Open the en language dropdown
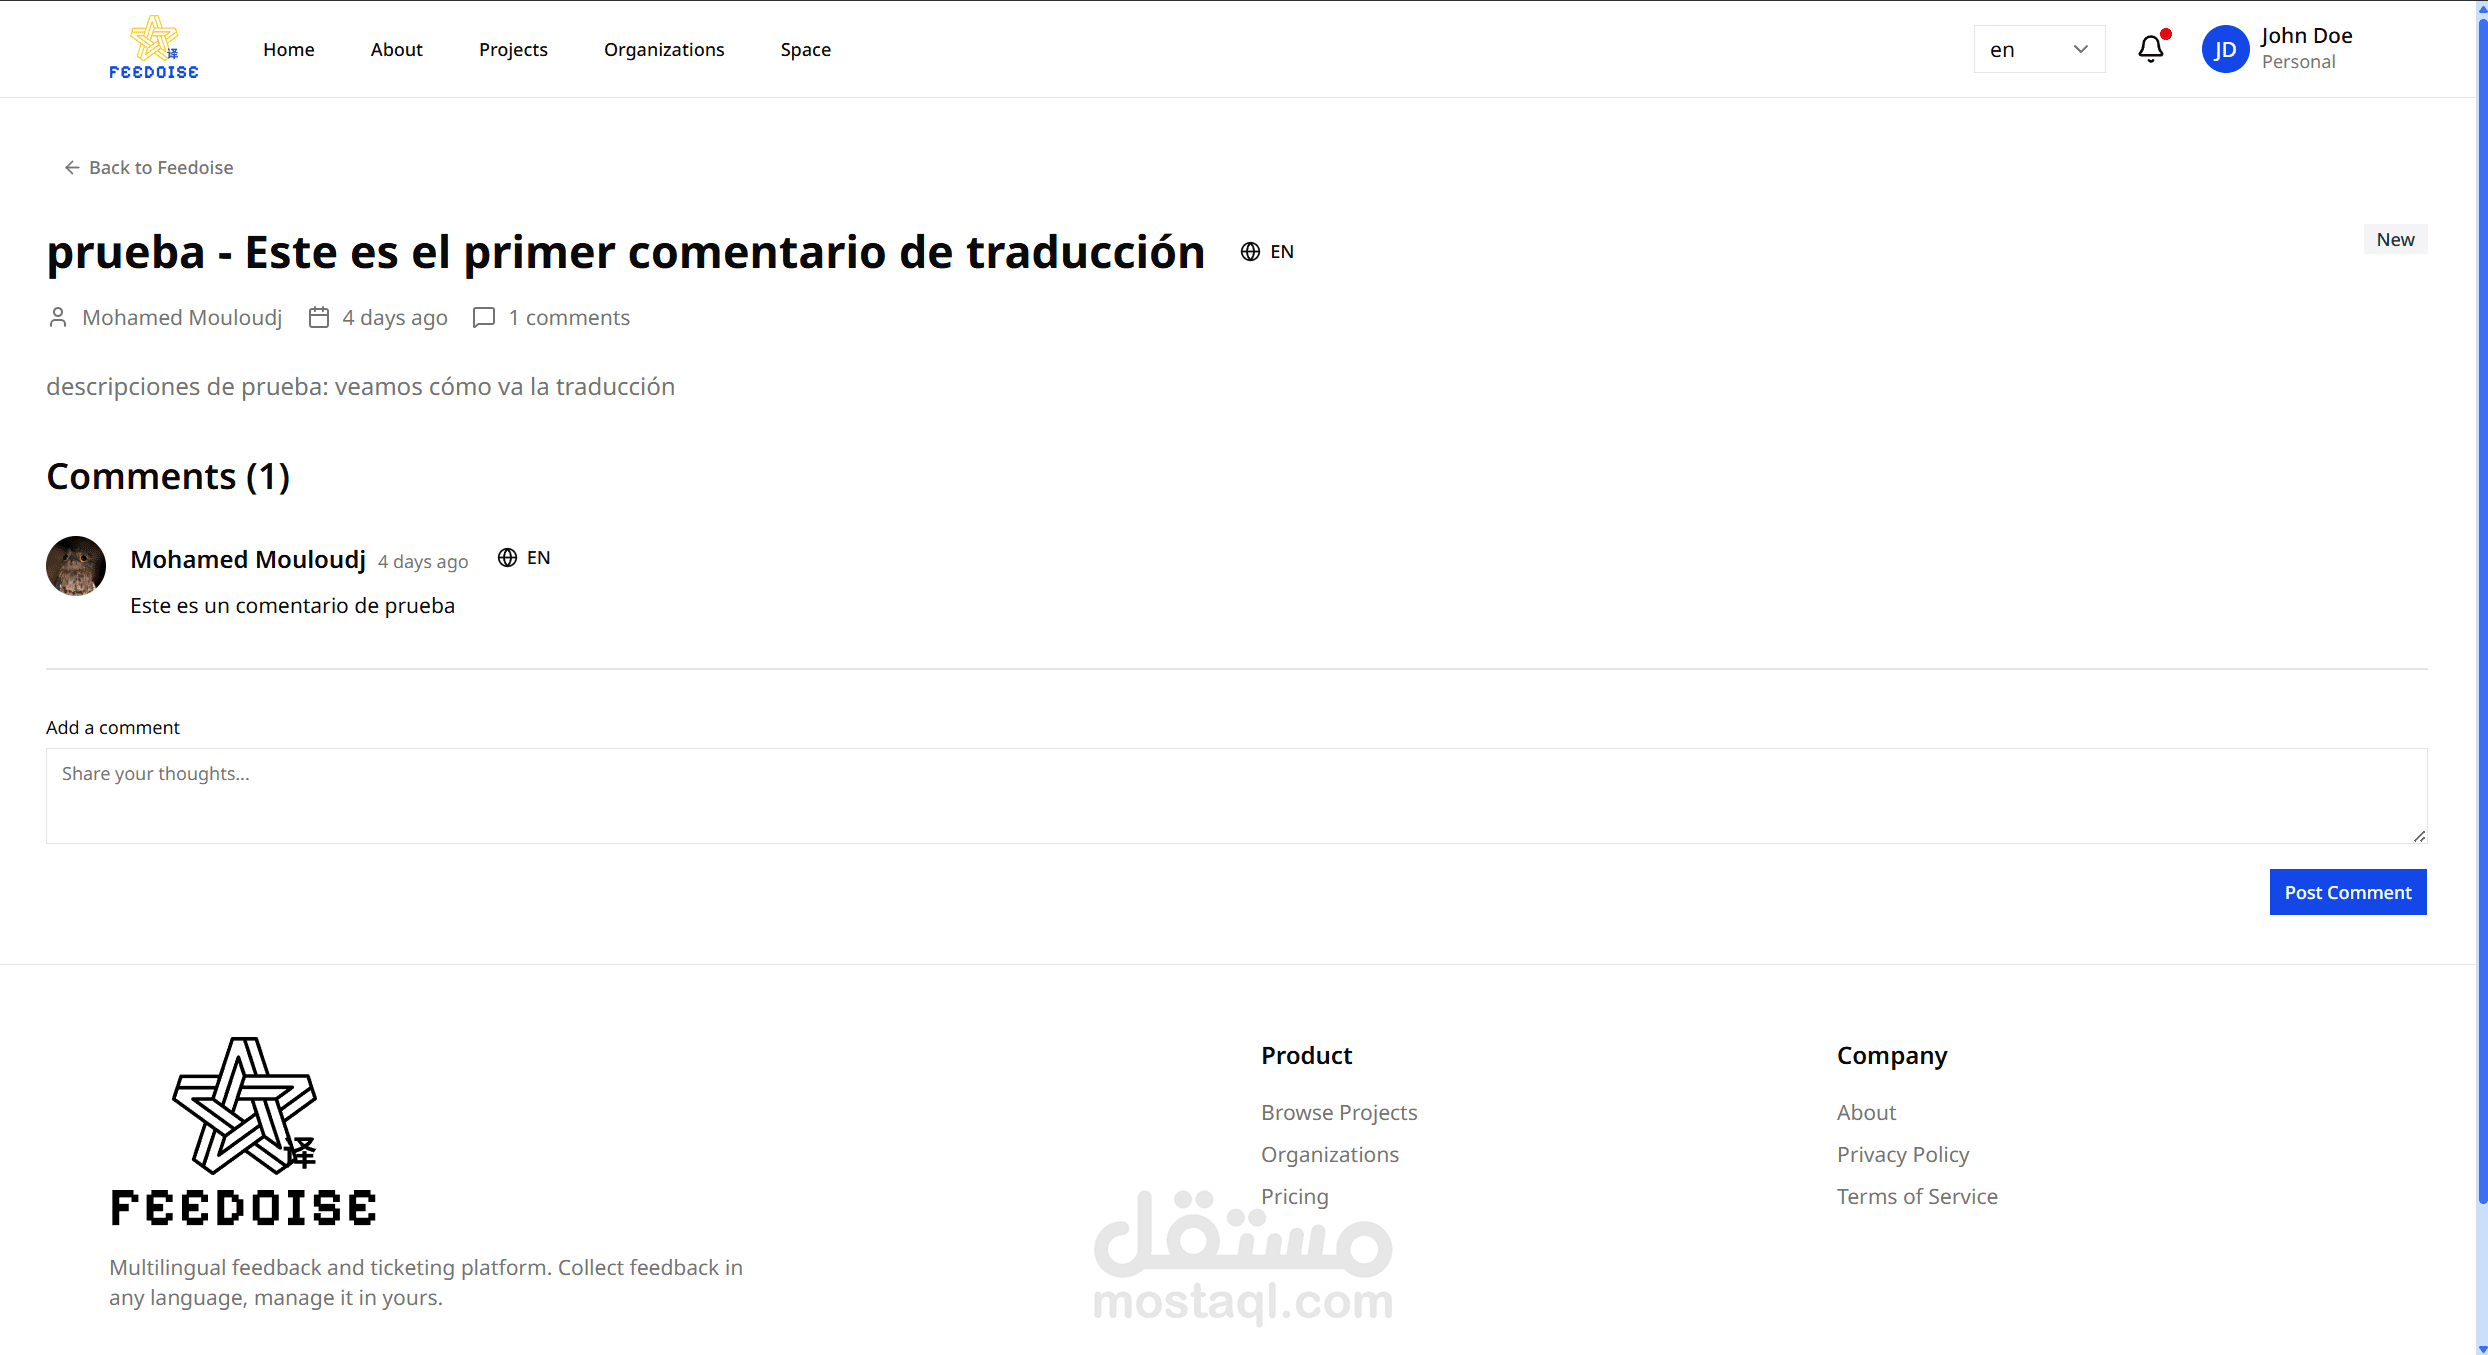The width and height of the screenshot is (2488, 1355). coord(2039,49)
